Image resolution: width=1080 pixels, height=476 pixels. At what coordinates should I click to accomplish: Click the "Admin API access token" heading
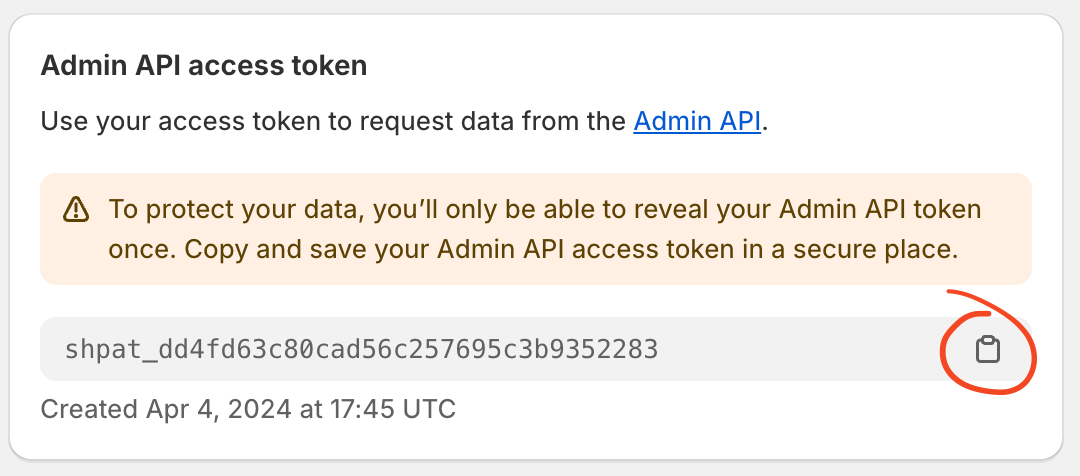tap(204, 66)
